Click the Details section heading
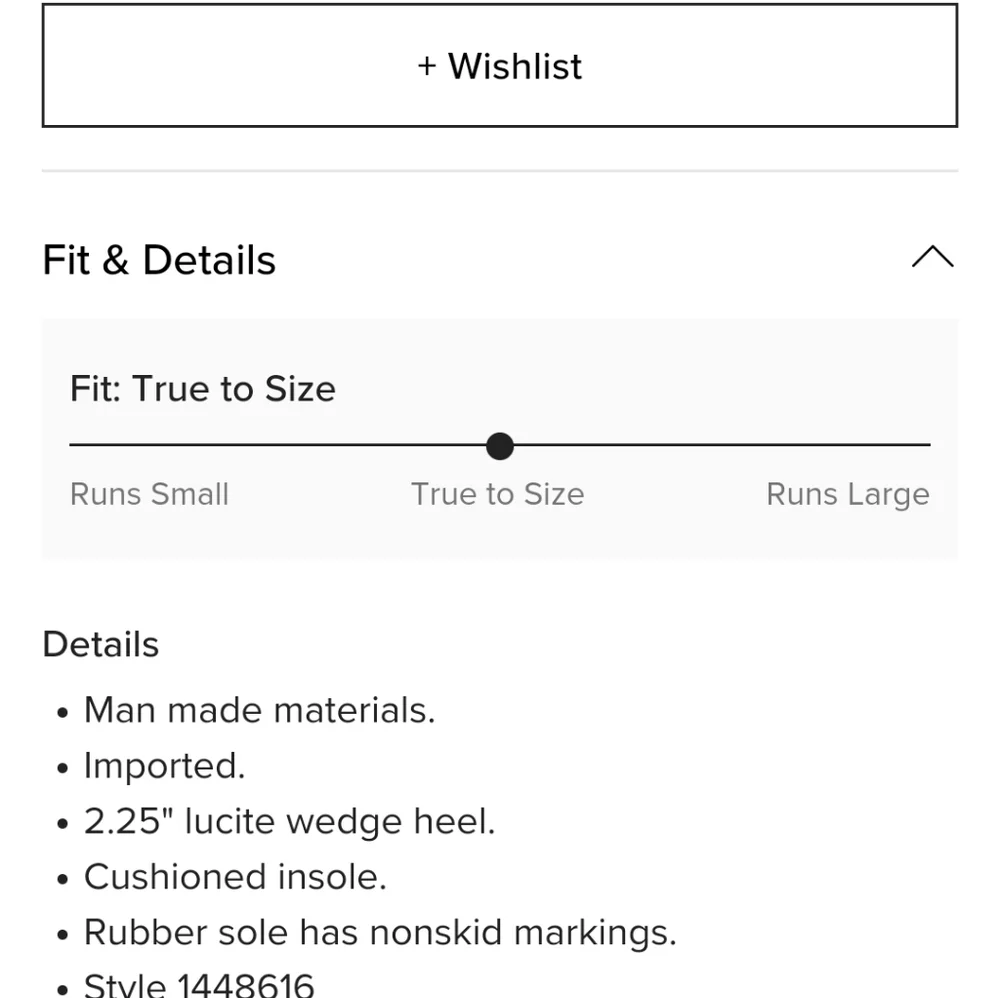The height and width of the screenshot is (998, 1000). [100, 644]
